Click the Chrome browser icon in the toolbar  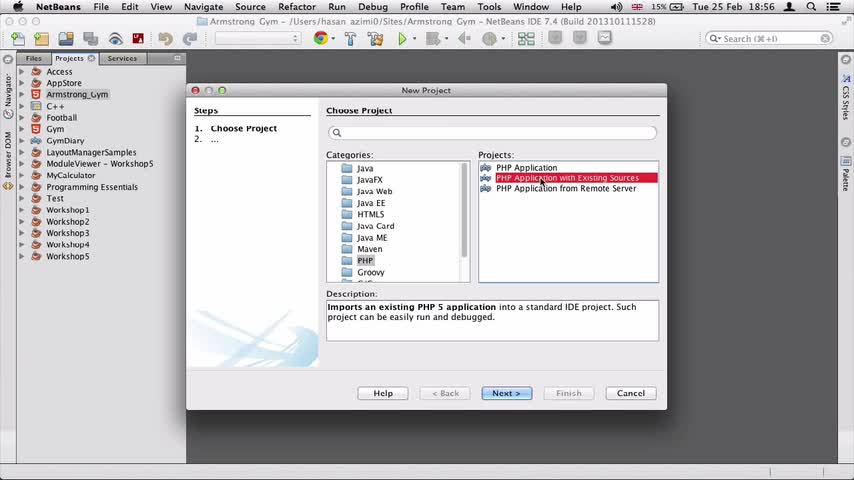321,38
